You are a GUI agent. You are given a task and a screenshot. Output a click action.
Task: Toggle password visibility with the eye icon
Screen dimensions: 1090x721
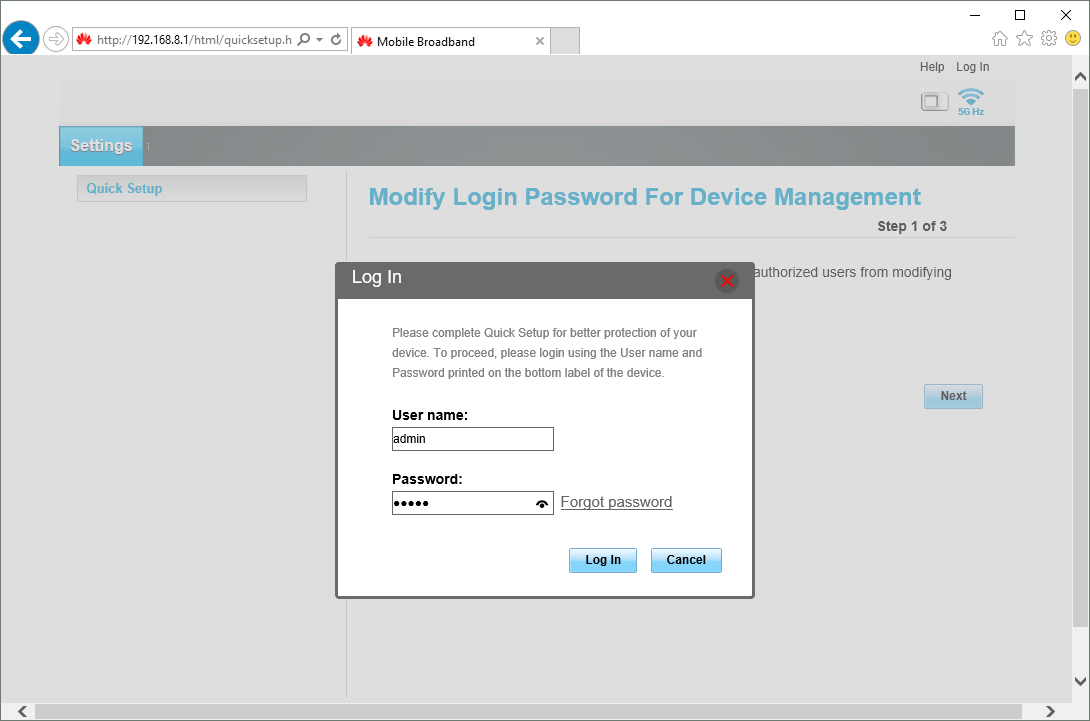click(542, 503)
